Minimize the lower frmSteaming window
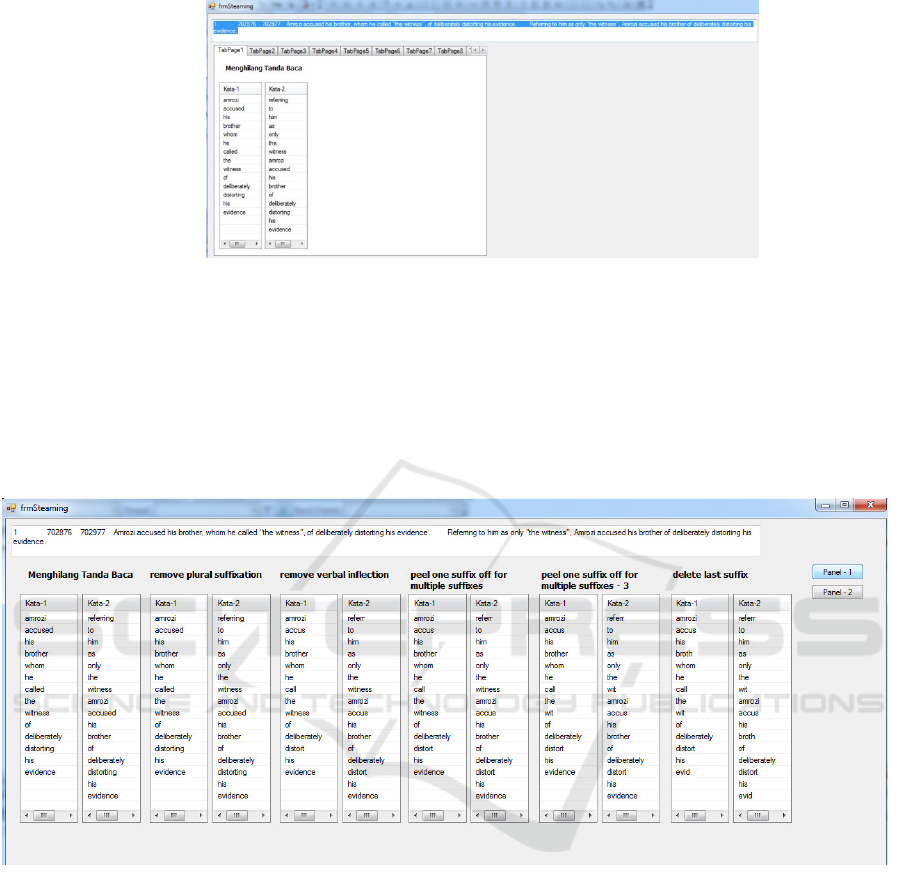Image resolution: width=901 pixels, height=887 pixels. pyautogui.click(x=827, y=506)
